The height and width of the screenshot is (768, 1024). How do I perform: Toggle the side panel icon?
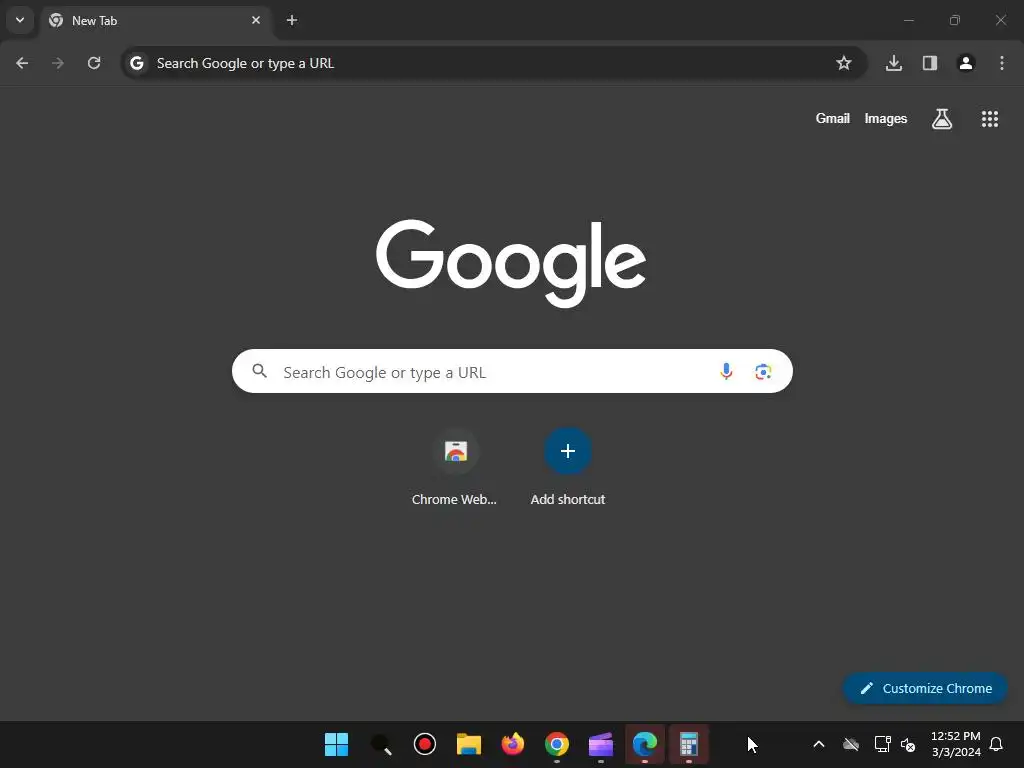coord(930,63)
